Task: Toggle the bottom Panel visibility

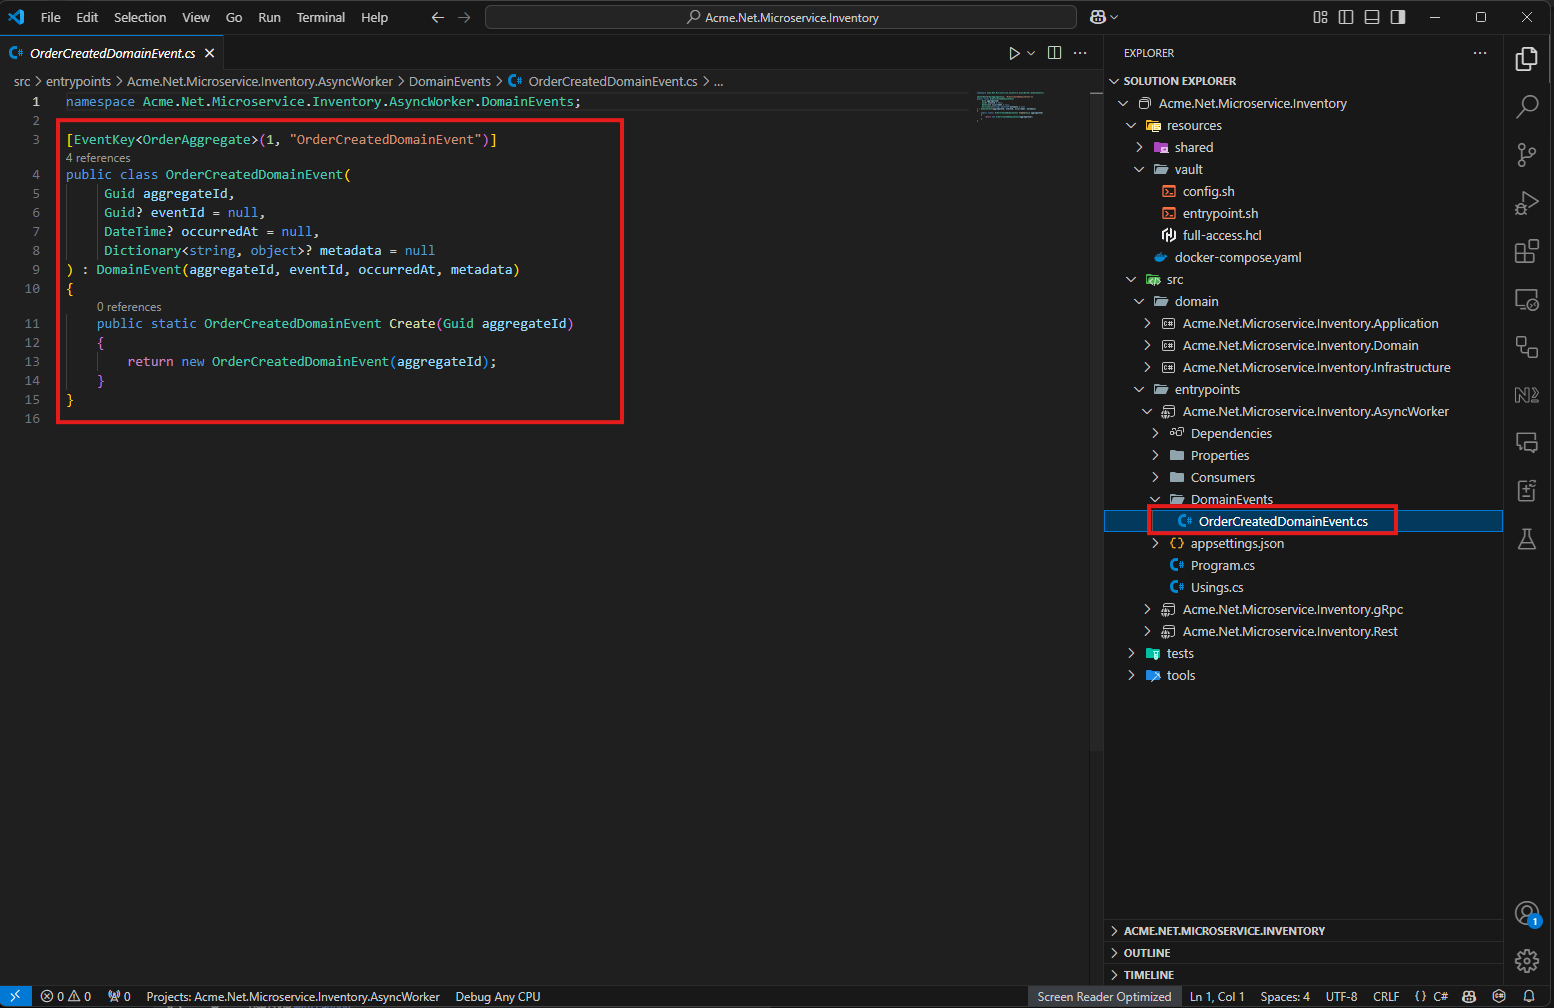Action: 1372,17
